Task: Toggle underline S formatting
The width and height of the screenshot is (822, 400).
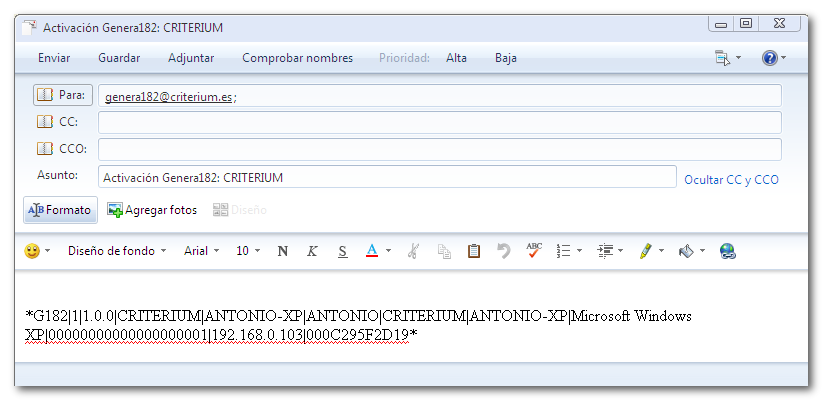Action: coord(342,251)
